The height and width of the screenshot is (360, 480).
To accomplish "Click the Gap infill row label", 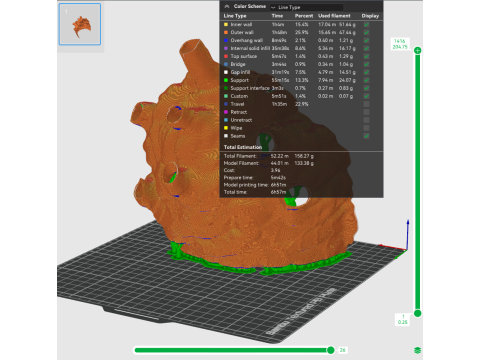I will pyautogui.click(x=240, y=72).
